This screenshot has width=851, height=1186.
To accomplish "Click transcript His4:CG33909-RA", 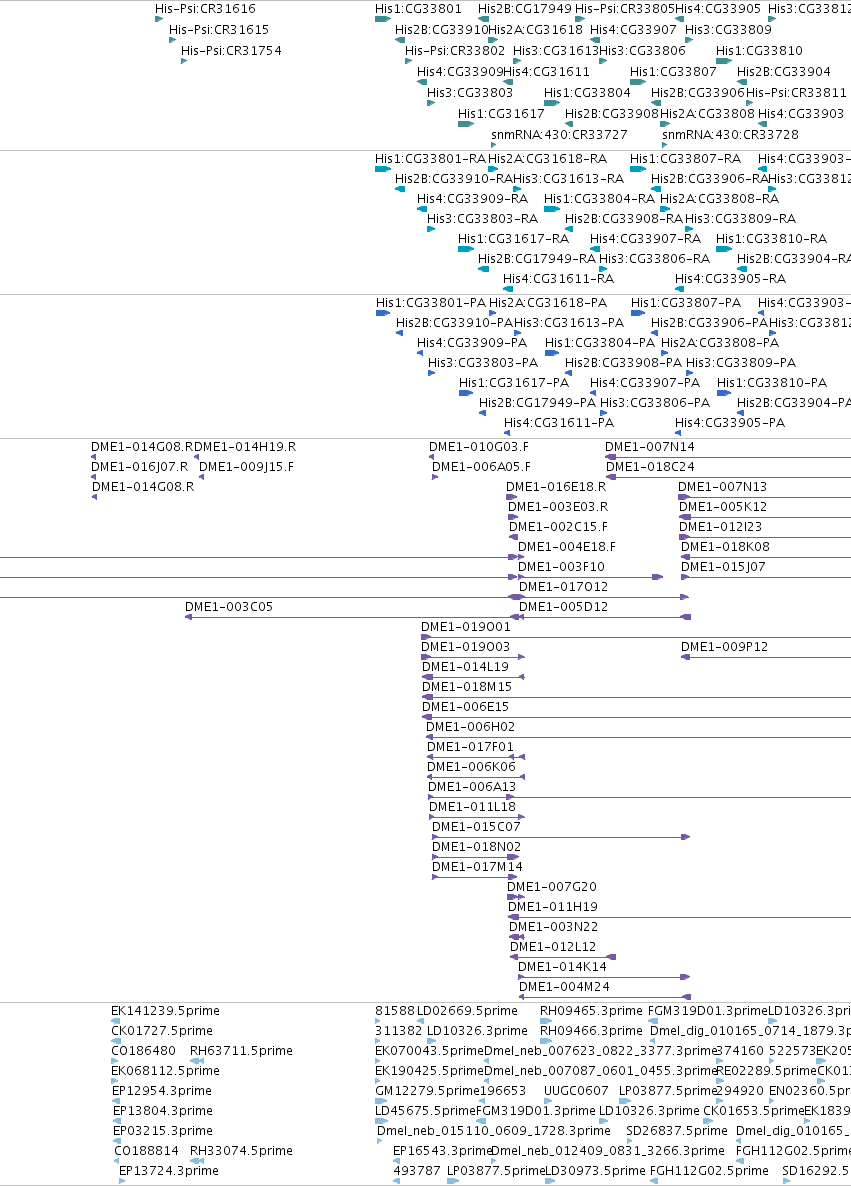I will coord(472,199).
